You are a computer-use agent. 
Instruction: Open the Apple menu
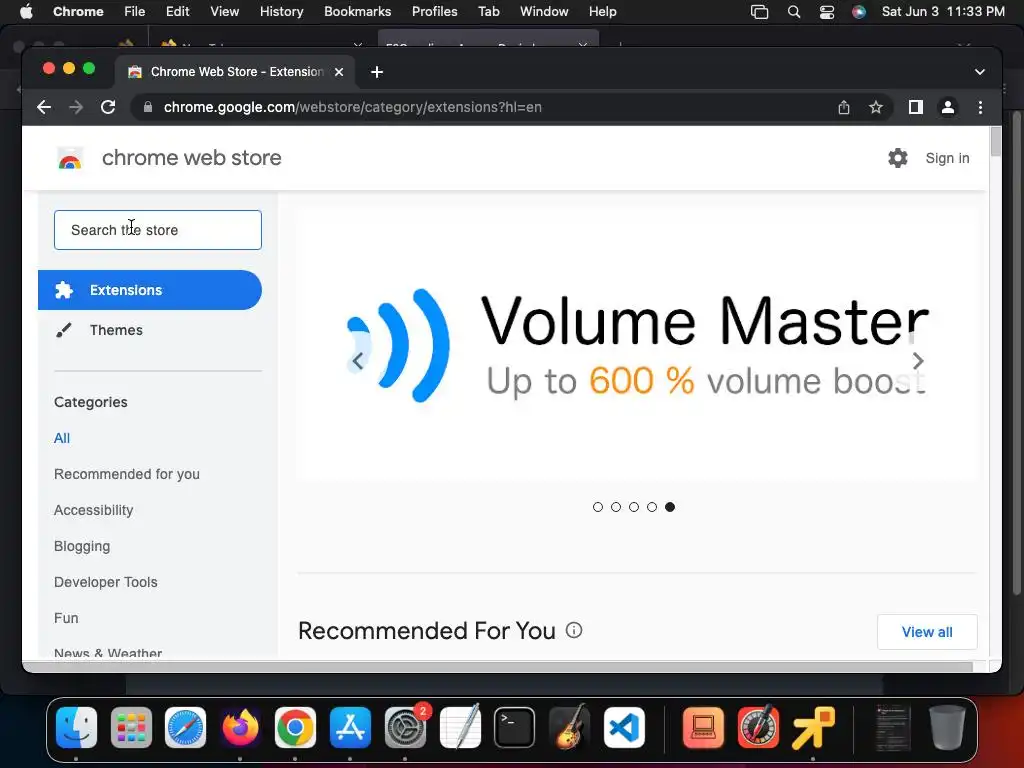(26, 12)
